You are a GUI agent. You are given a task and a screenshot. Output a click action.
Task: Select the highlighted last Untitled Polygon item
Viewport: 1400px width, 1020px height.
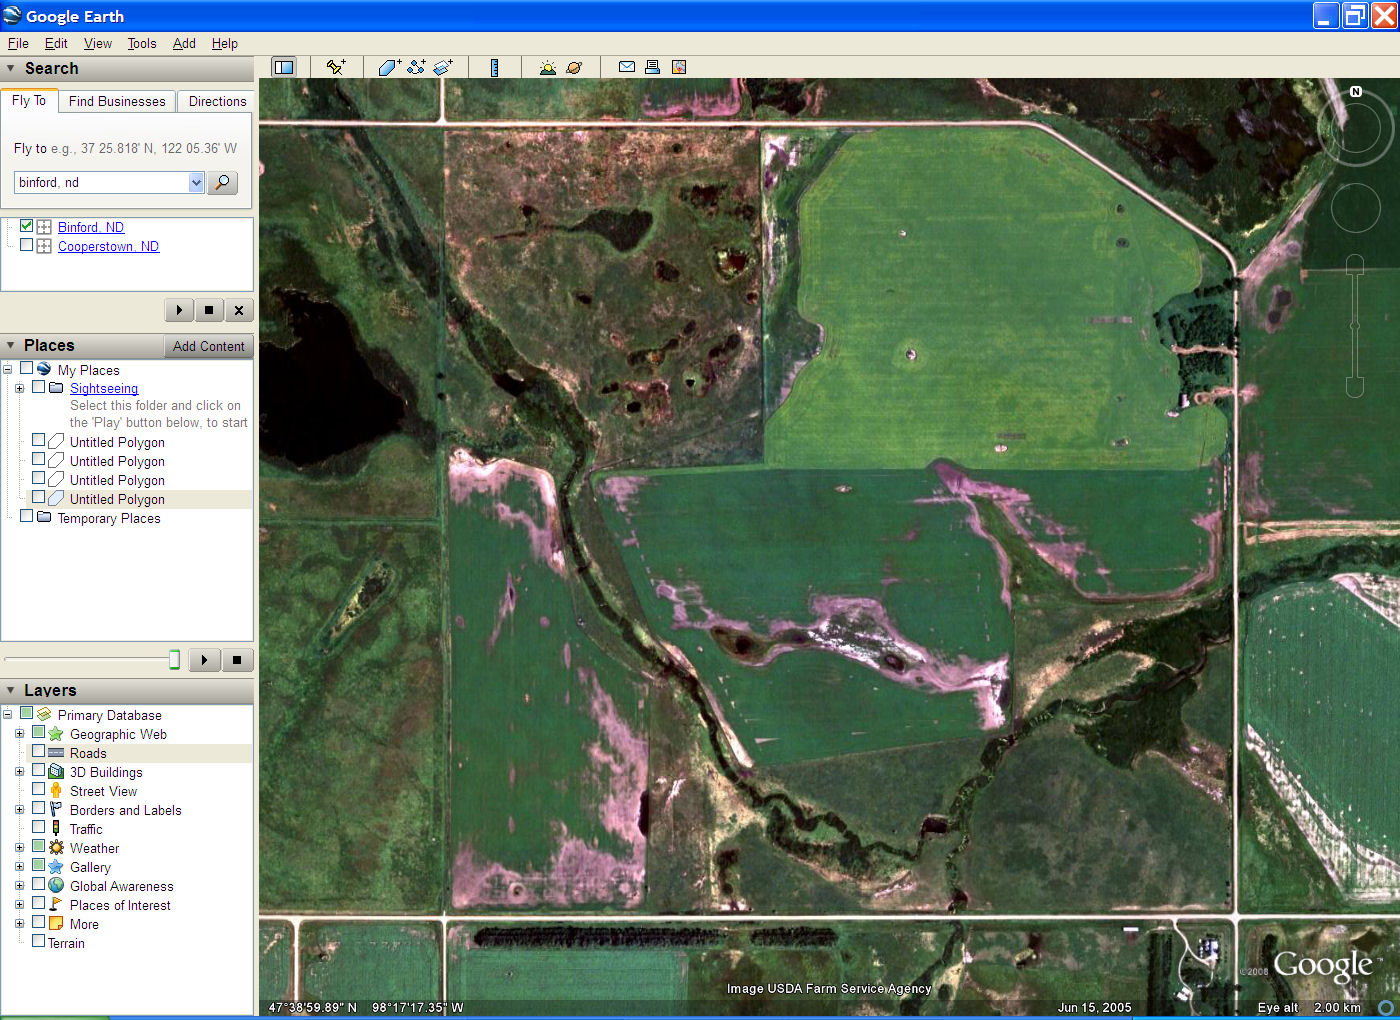pos(117,499)
